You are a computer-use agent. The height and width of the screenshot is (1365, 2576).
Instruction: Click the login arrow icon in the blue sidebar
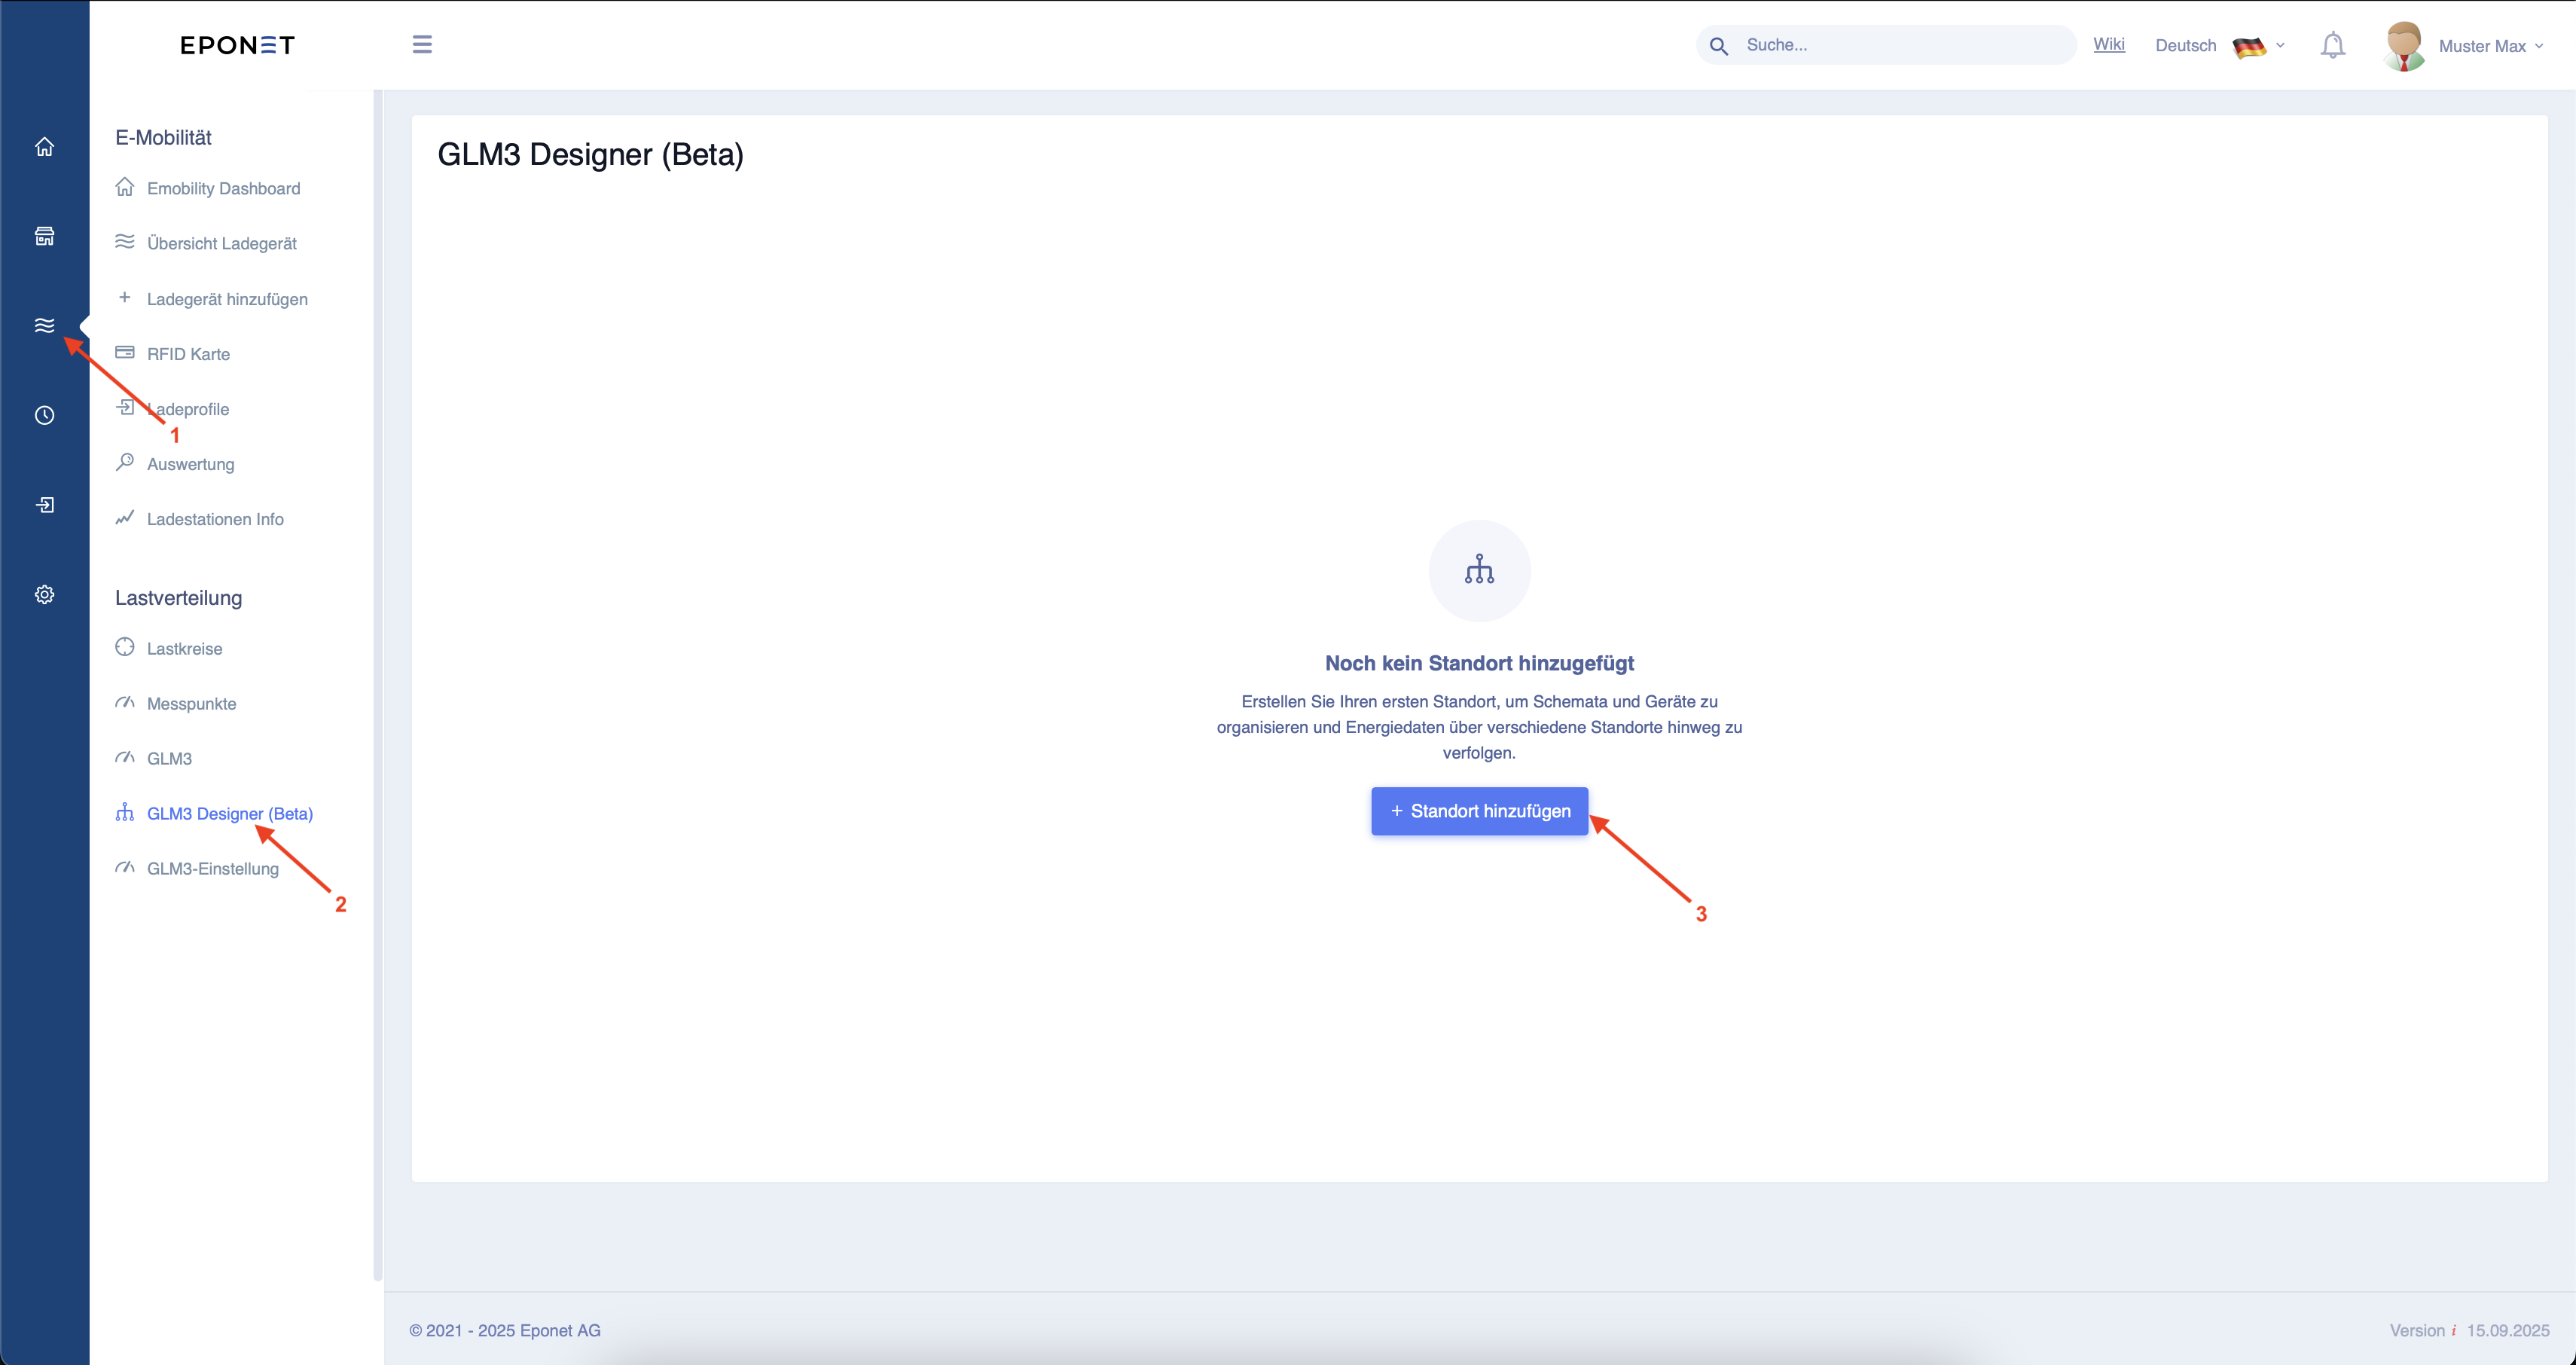tap(44, 505)
